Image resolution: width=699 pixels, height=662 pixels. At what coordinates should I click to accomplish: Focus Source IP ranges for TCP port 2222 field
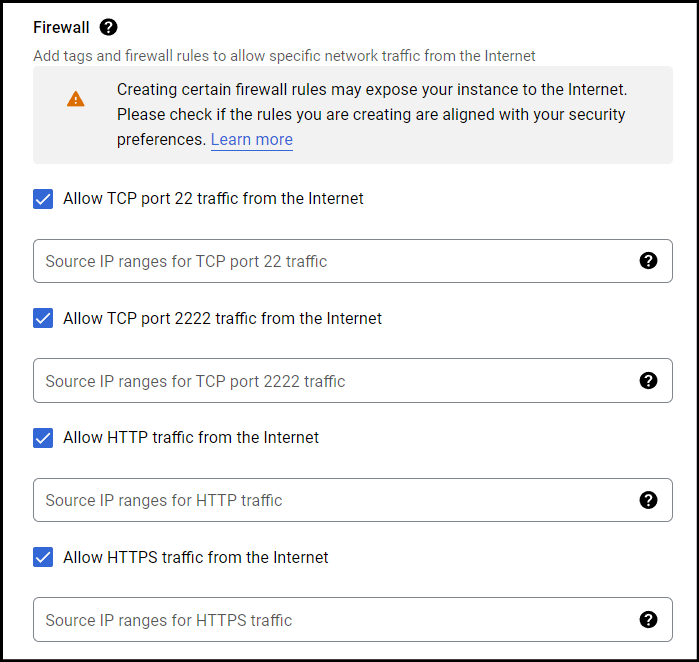[x=353, y=381]
